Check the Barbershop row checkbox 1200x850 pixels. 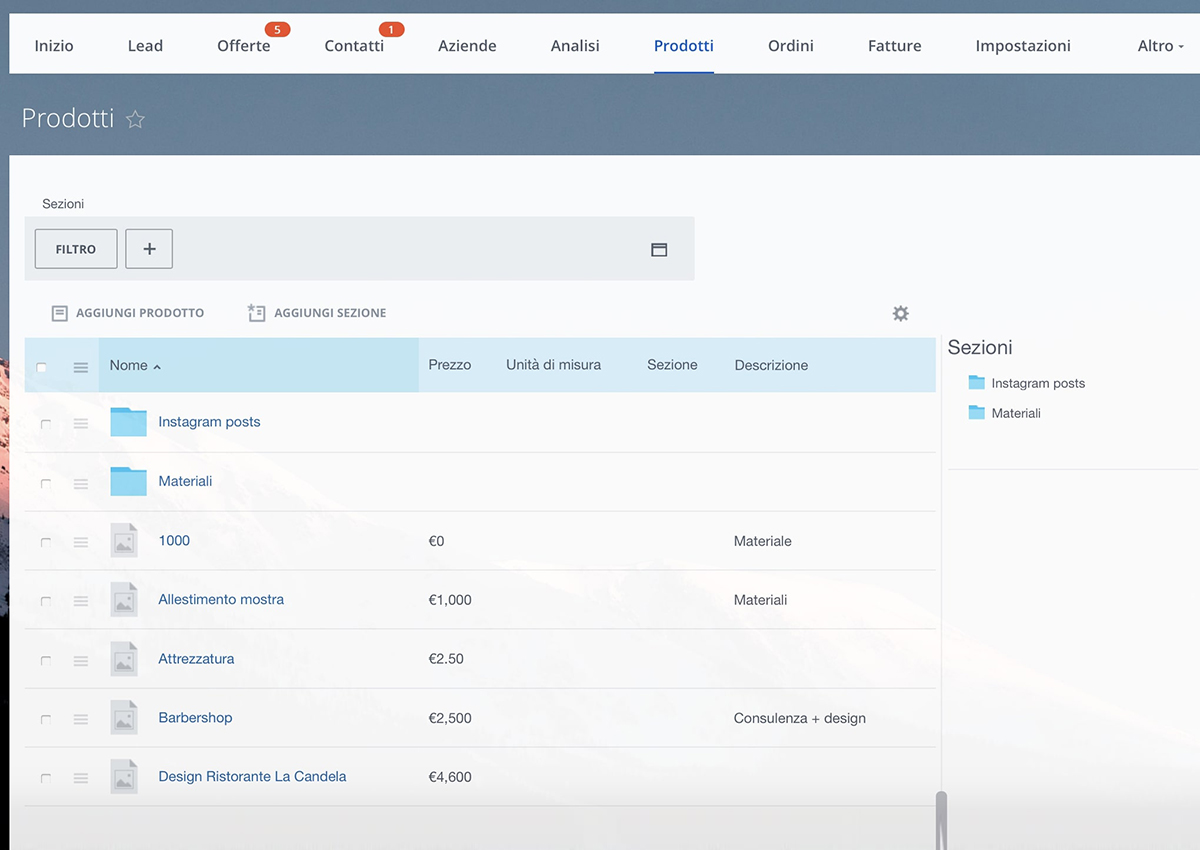[x=46, y=719]
